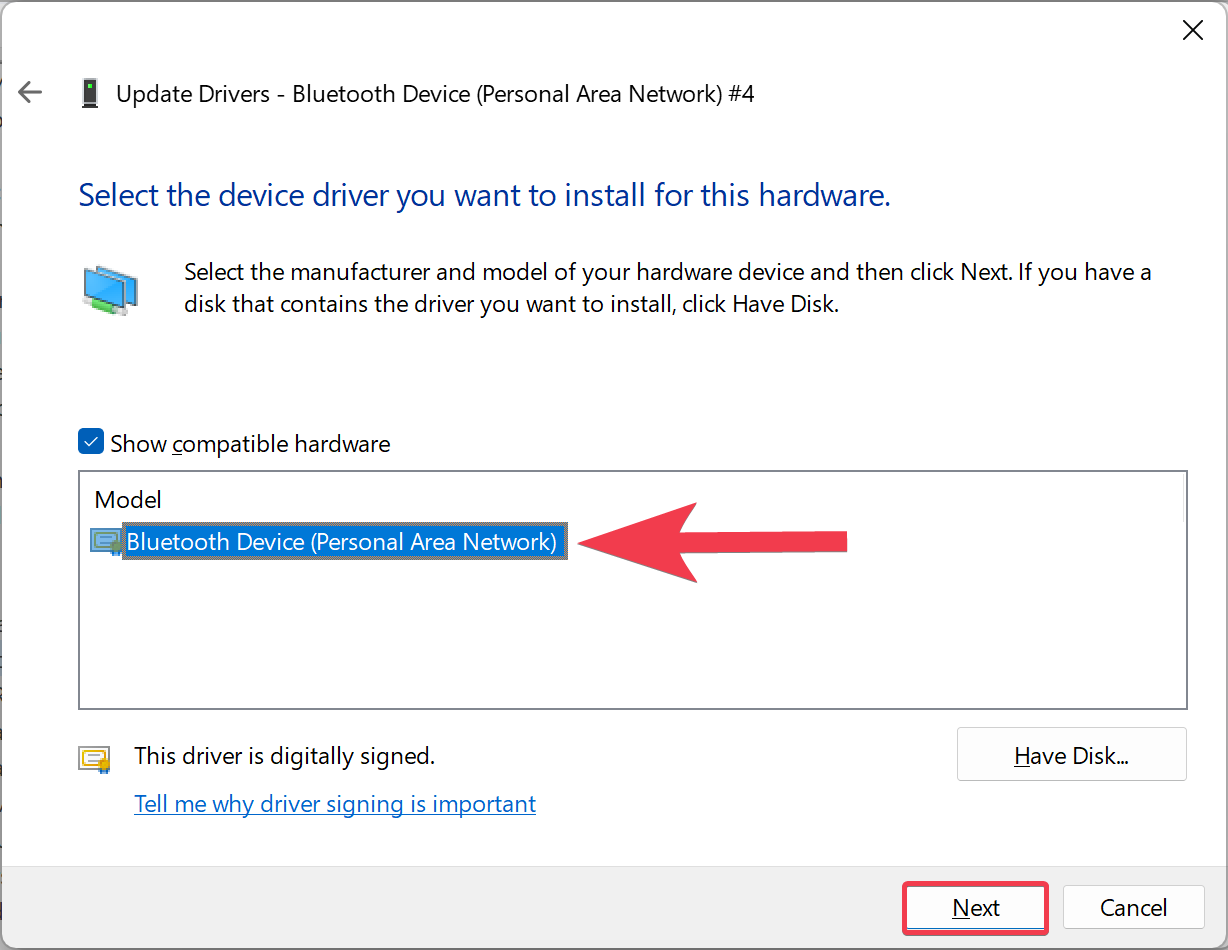
Task: Select Bluetooth Device (Personal Area Network) model
Action: click(x=345, y=542)
